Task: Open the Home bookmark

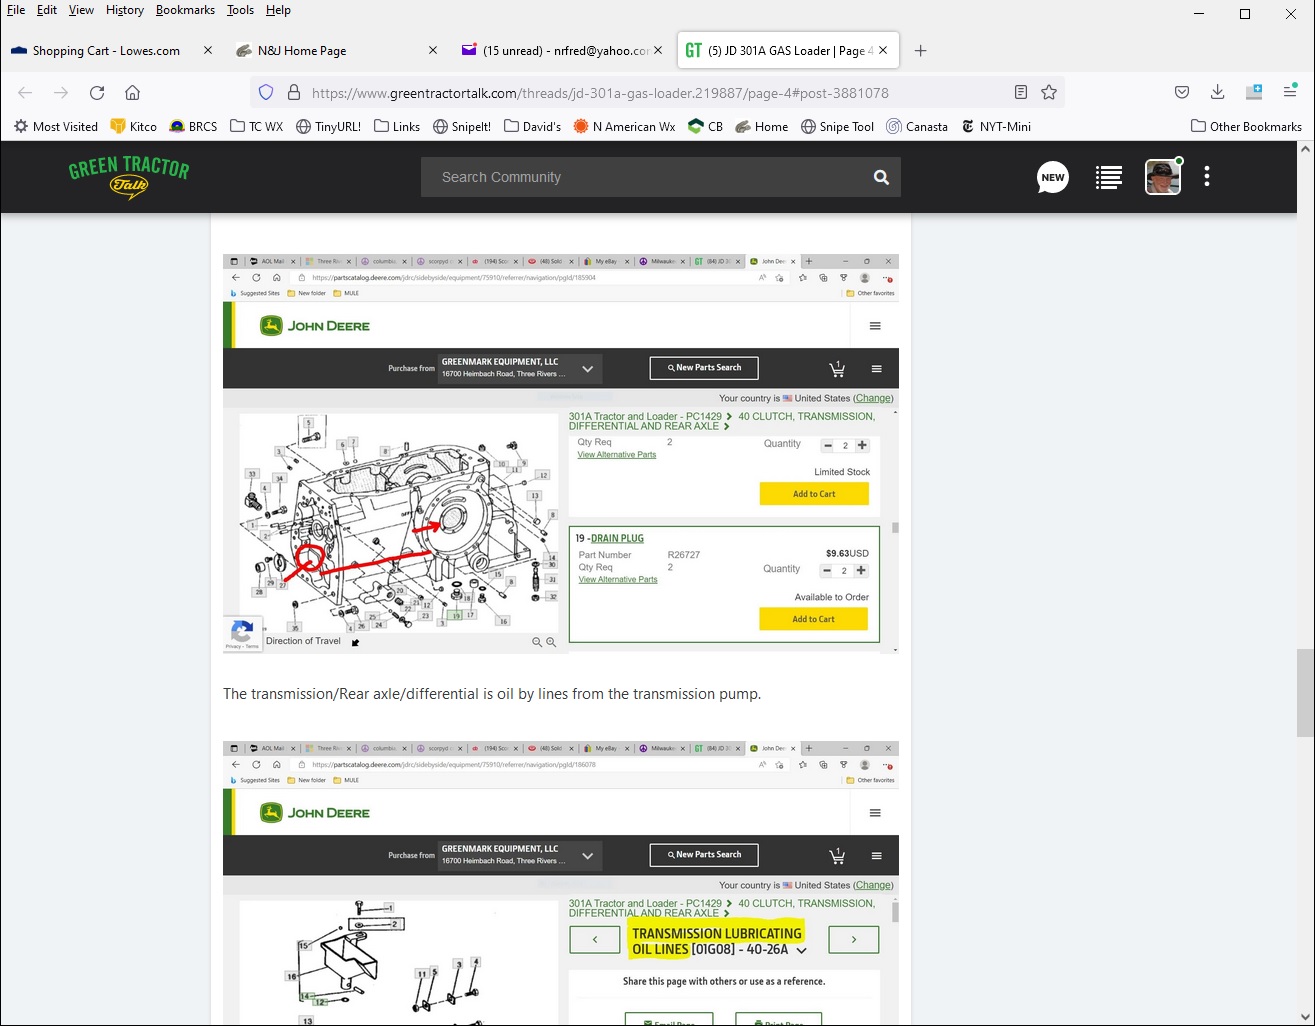Action: 762,127
